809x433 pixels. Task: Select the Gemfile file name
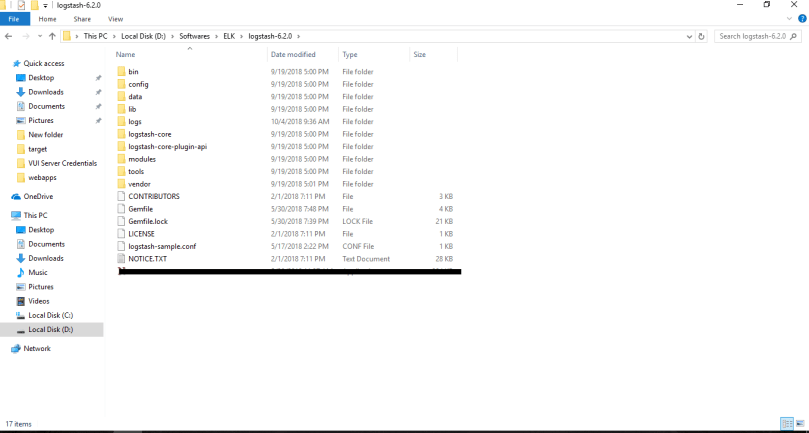(x=140, y=209)
